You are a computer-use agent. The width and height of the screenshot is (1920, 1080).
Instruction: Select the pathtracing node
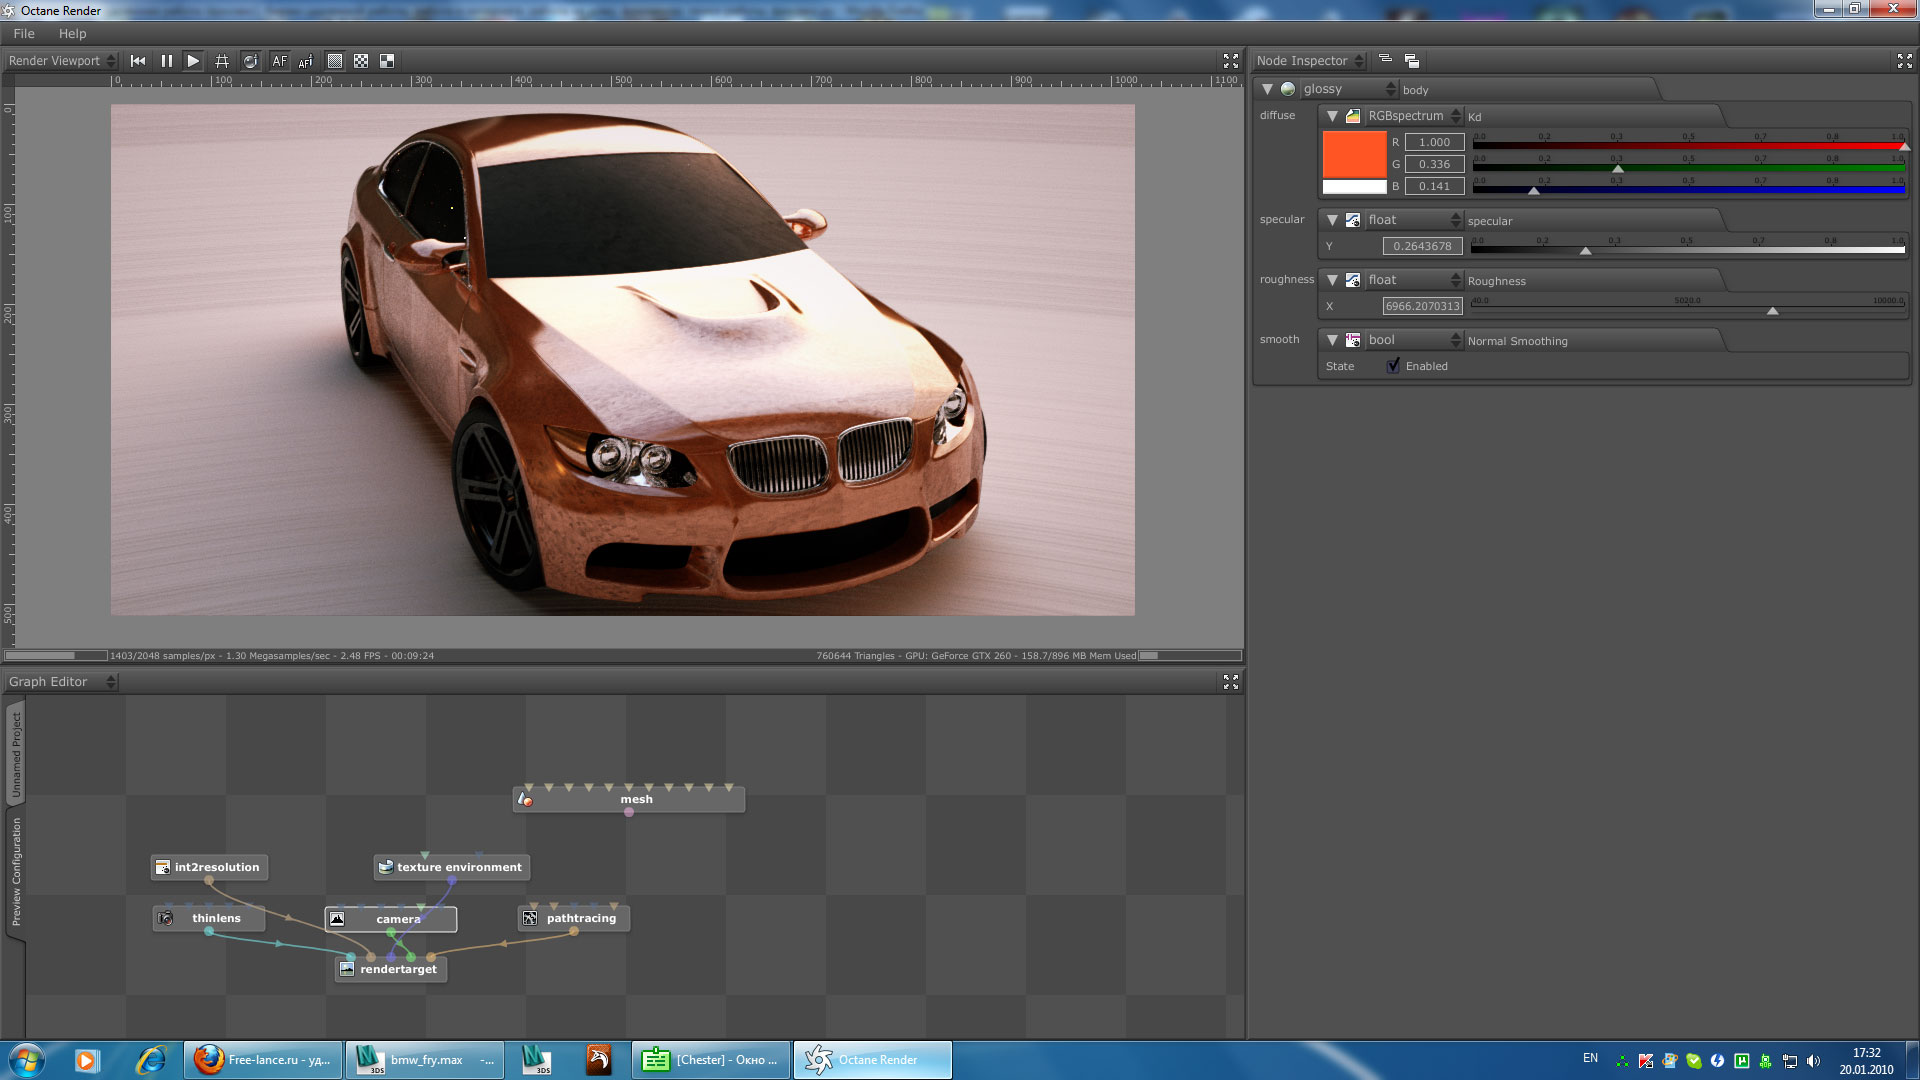(580, 918)
